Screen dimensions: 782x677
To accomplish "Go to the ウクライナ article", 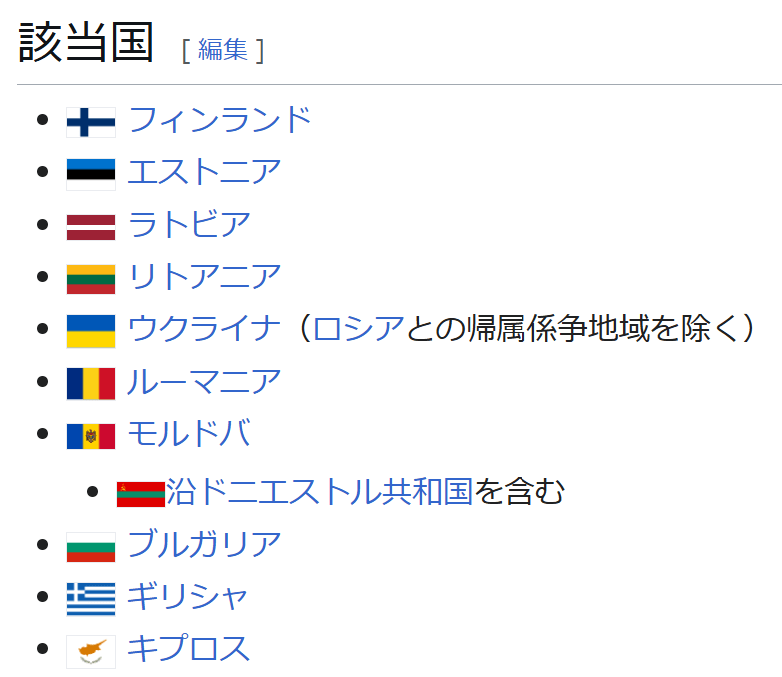I will tap(204, 328).
